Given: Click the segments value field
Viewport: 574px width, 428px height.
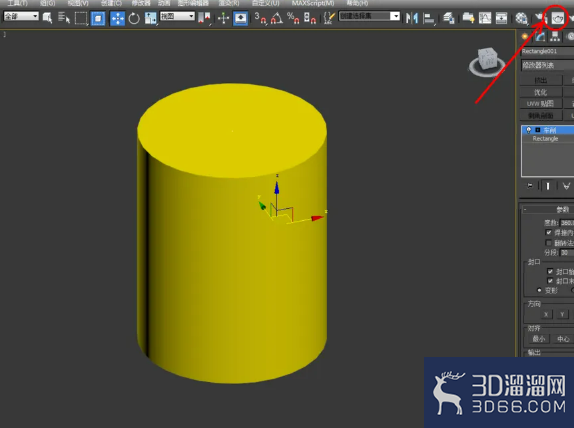Looking at the screenshot, I should (x=567, y=253).
